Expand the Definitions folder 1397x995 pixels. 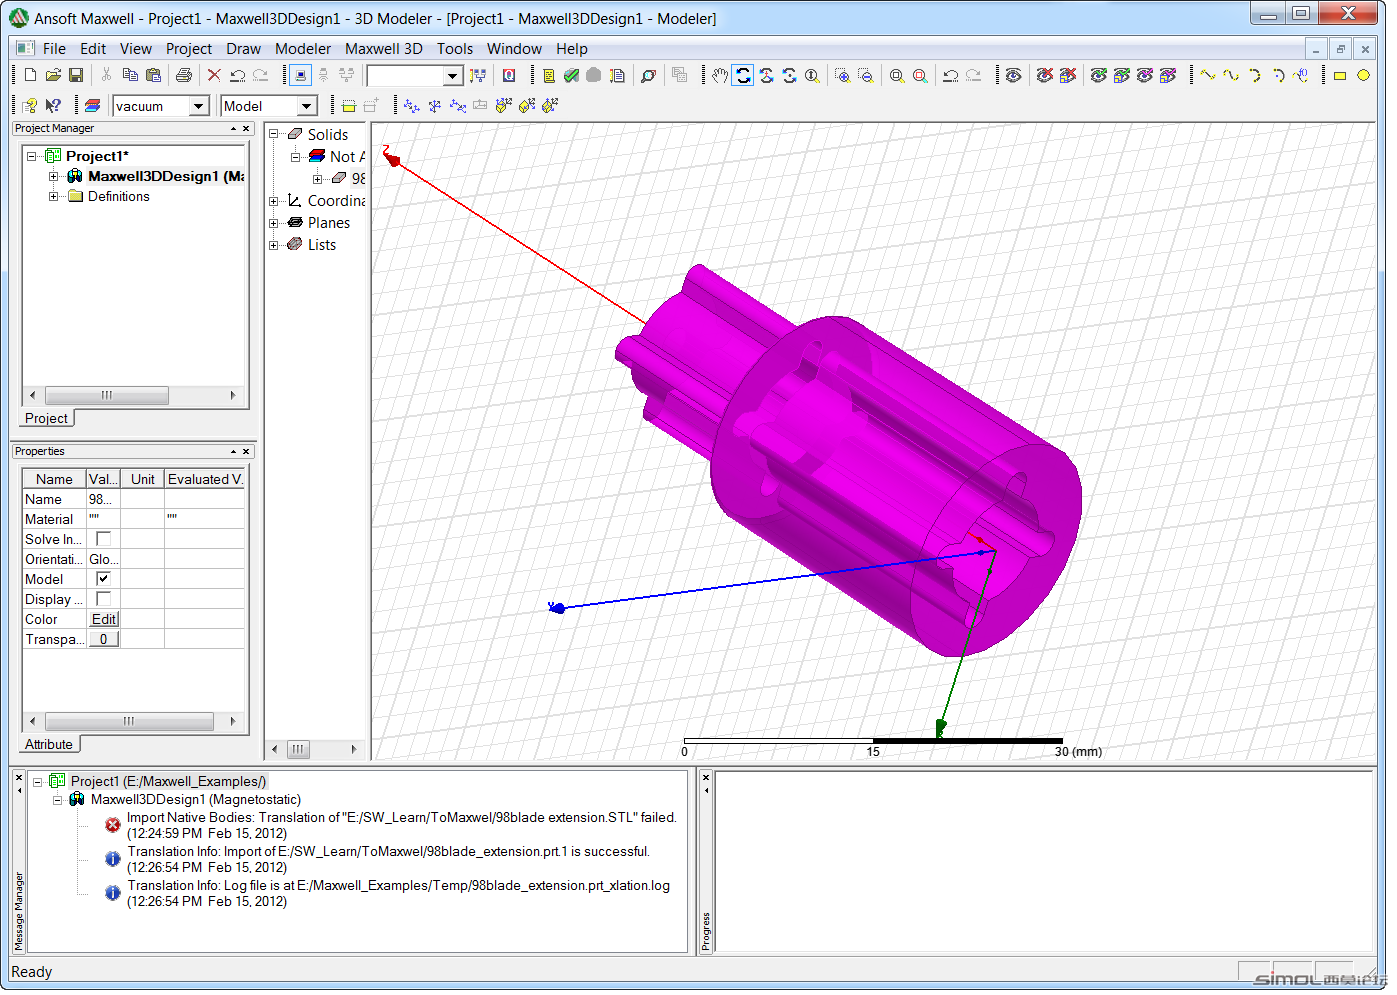(x=53, y=196)
